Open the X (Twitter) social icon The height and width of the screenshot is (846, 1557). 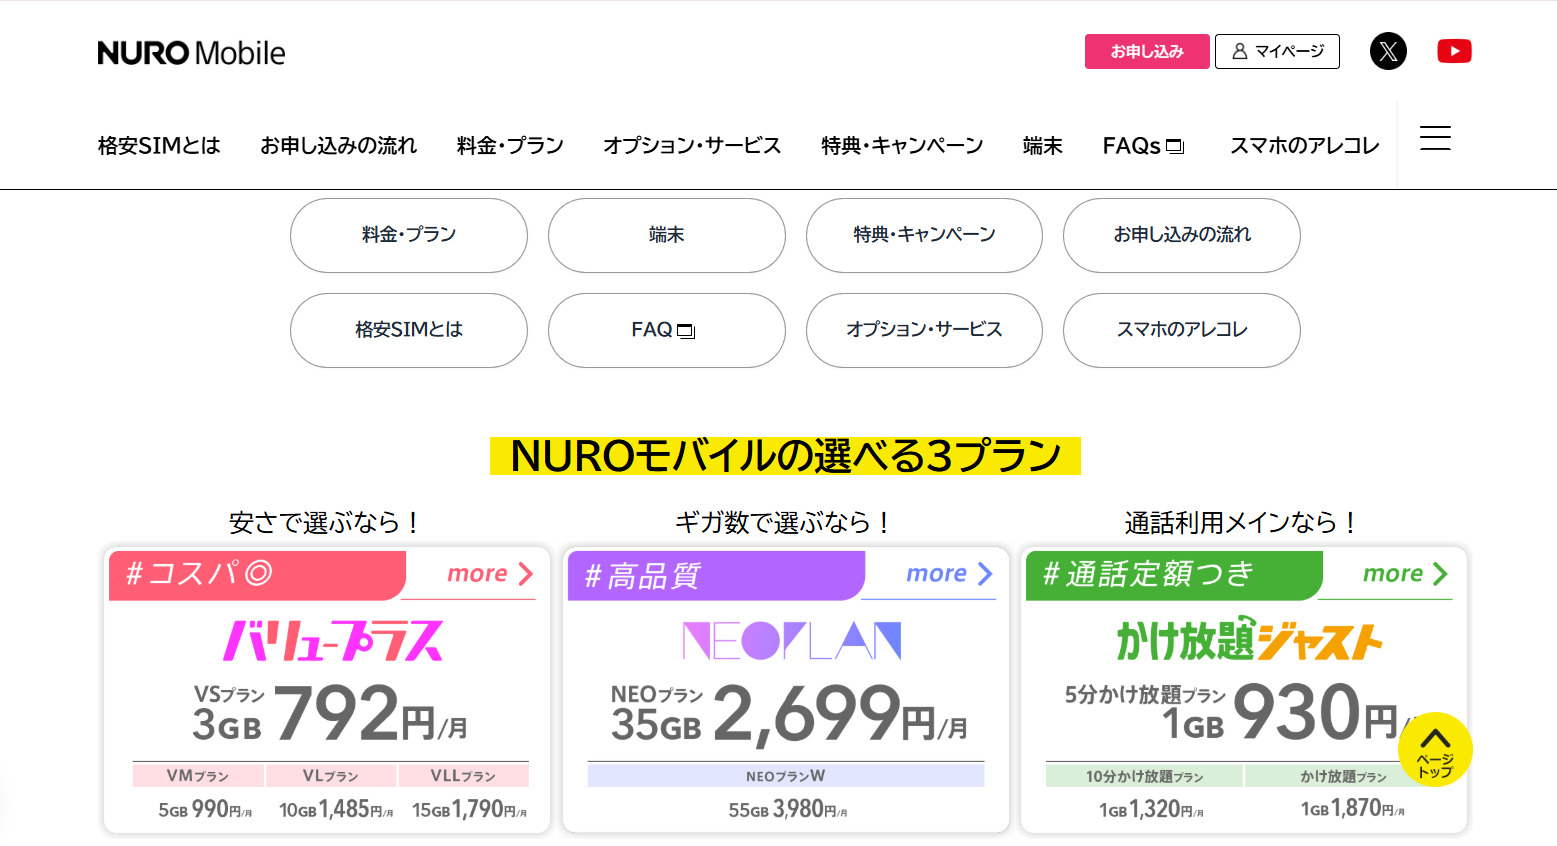(1388, 51)
